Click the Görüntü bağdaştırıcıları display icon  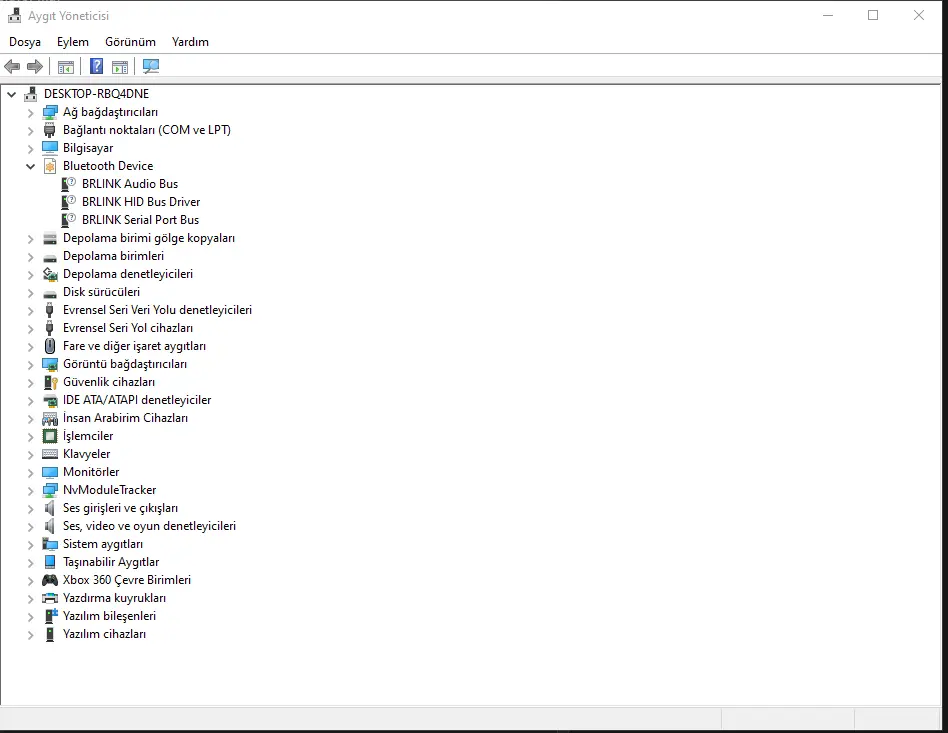[x=50, y=364]
